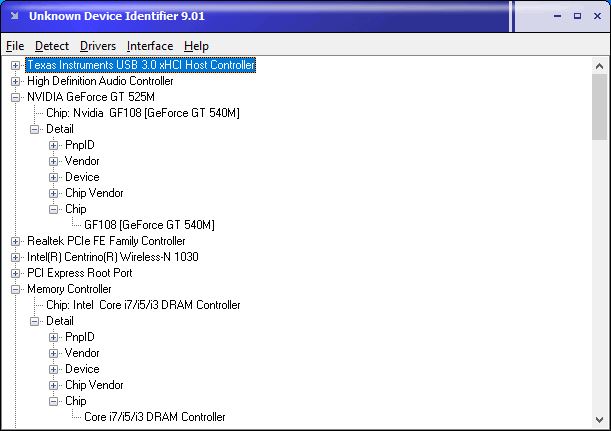Select 'Chip: Intel Core i7/i5/i3 DRAM Controller' row
The width and height of the screenshot is (611, 431).
(143, 305)
